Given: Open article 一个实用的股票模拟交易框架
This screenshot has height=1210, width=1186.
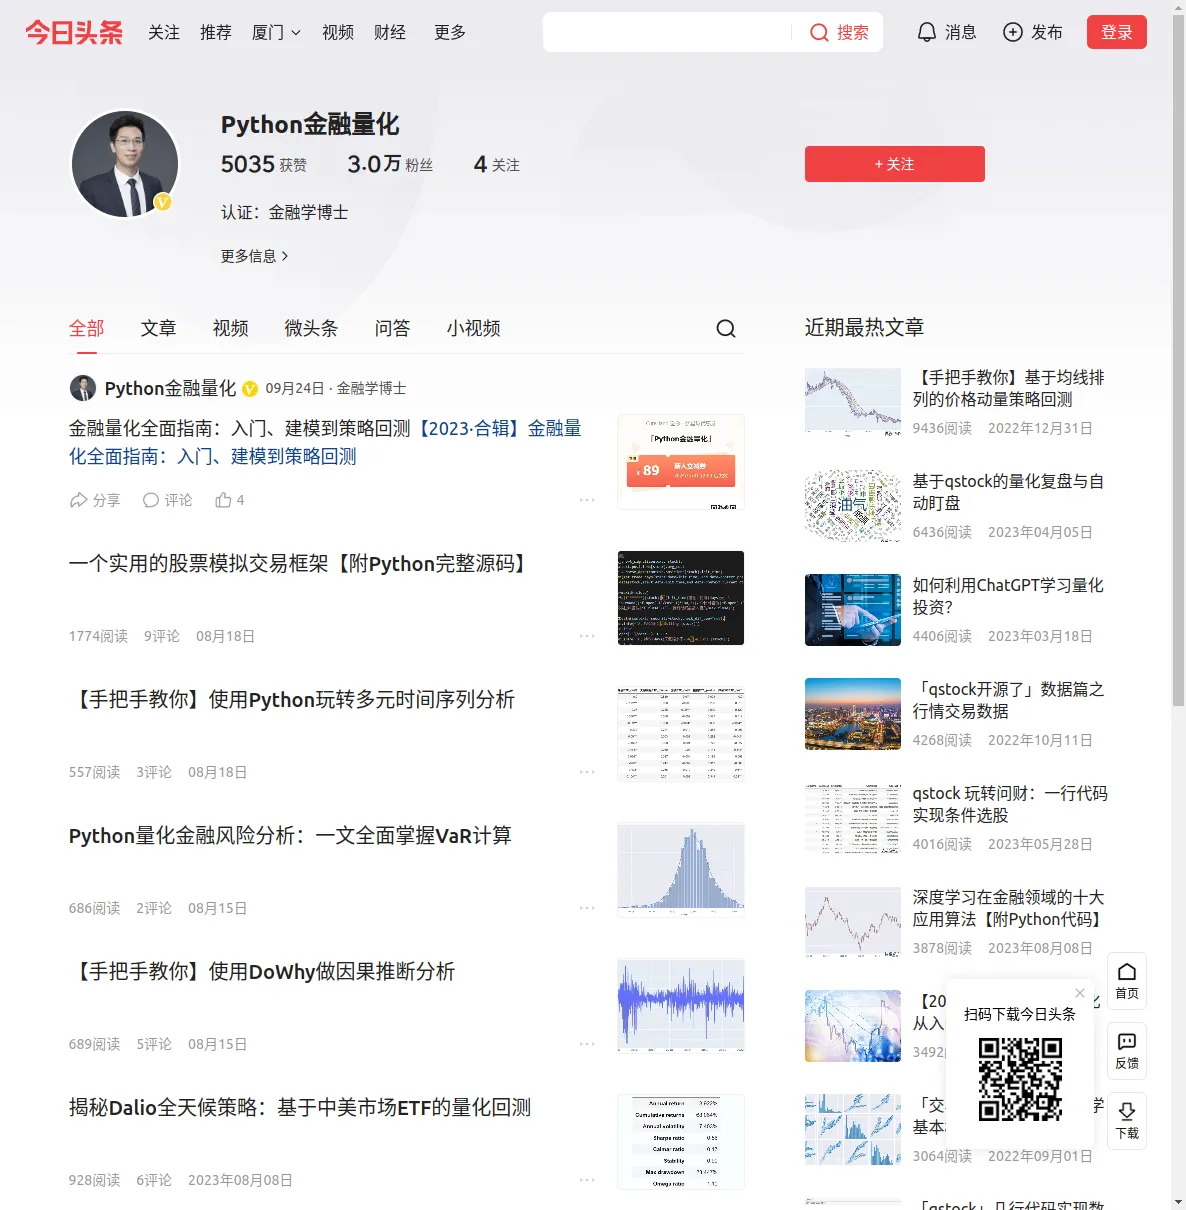Looking at the screenshot, I should 299,564.
